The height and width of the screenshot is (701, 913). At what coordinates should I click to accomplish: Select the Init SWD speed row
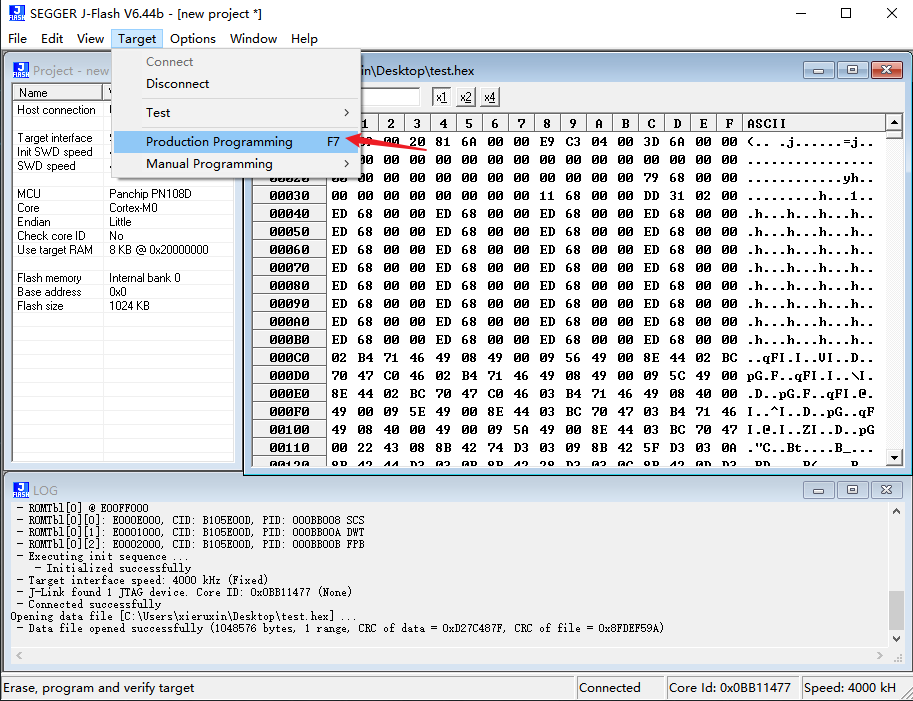(x=123, y=152)
